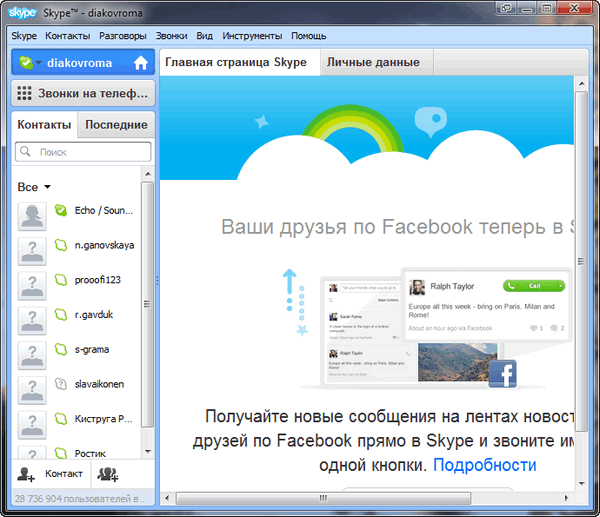600x517 pixels.
Task: Click the status icon beside r.gavduk
Action: point(61,315)
